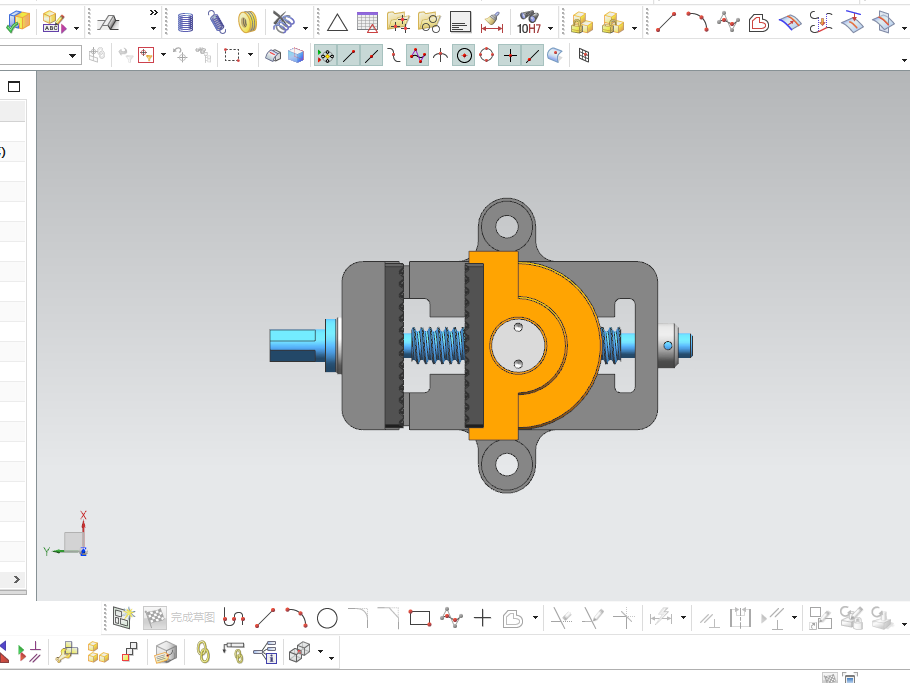This screenshot has width=910, height=683.
Task: Select the cylindrical compression spring tool icon
Action: point(185,23)
